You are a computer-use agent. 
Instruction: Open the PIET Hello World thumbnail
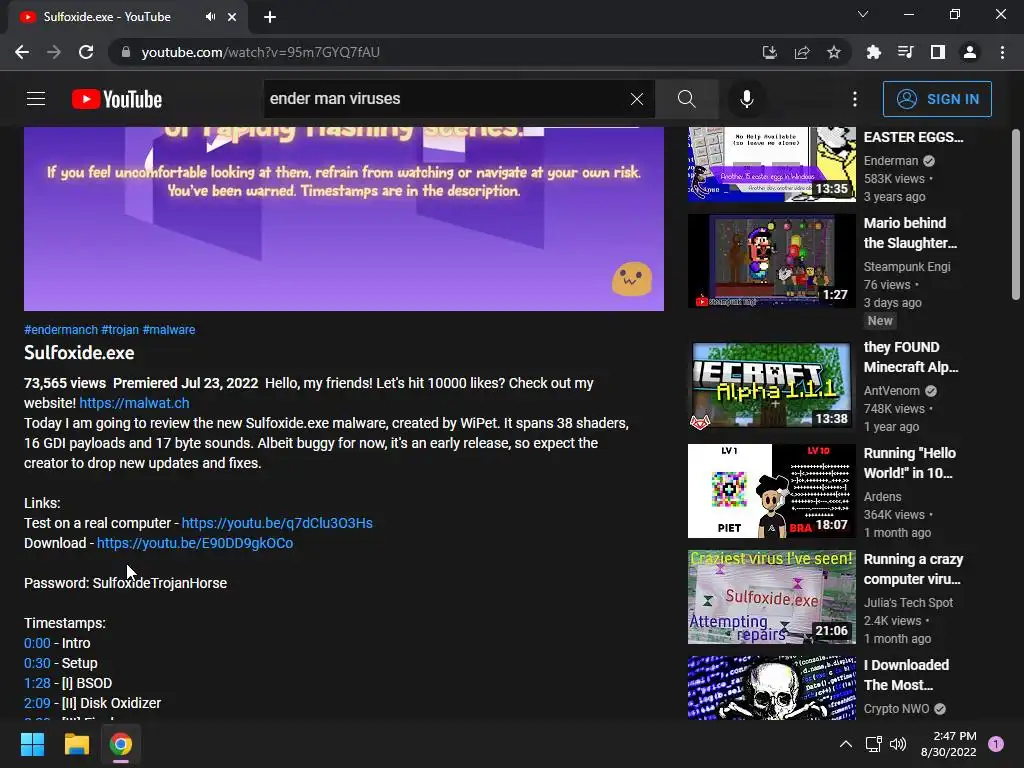tap(771, 491)
